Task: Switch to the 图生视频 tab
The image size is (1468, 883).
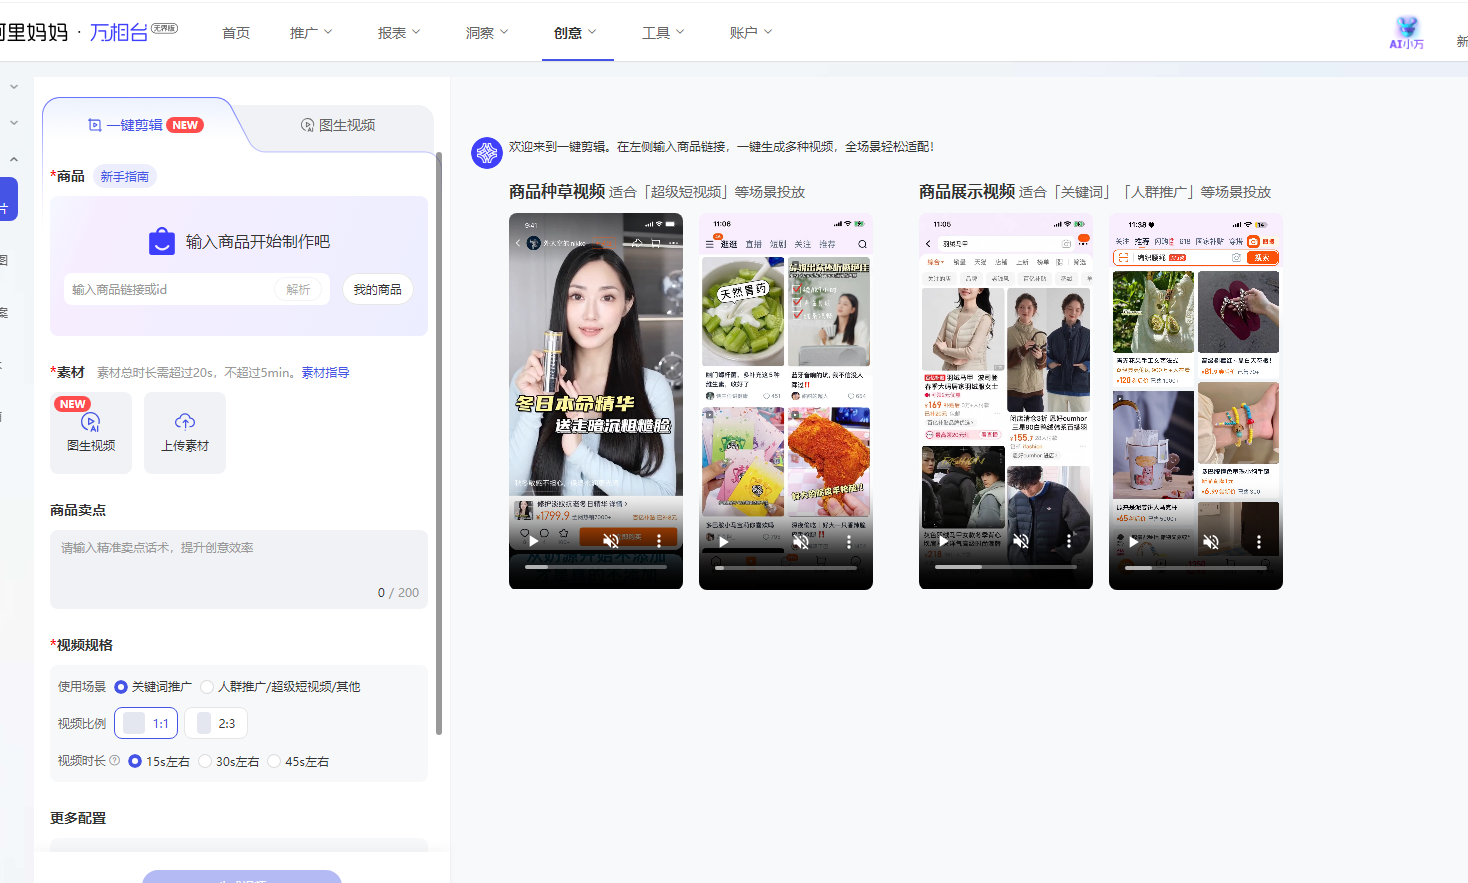Action: pyautogui.click(x=338, y=125)
